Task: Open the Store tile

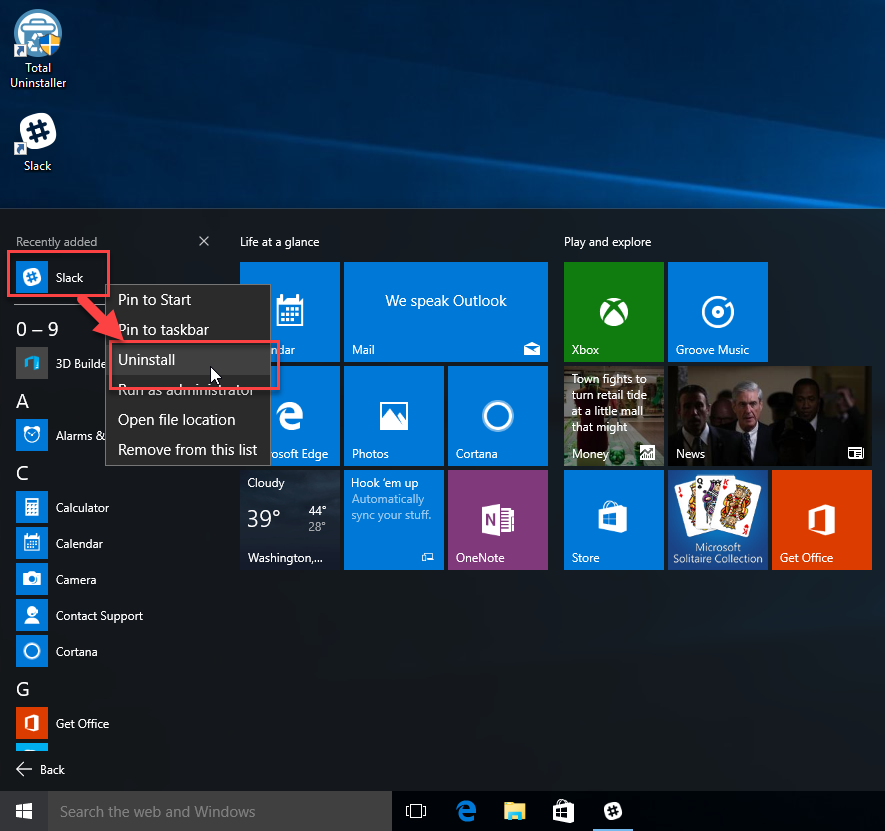Action: 614,520
